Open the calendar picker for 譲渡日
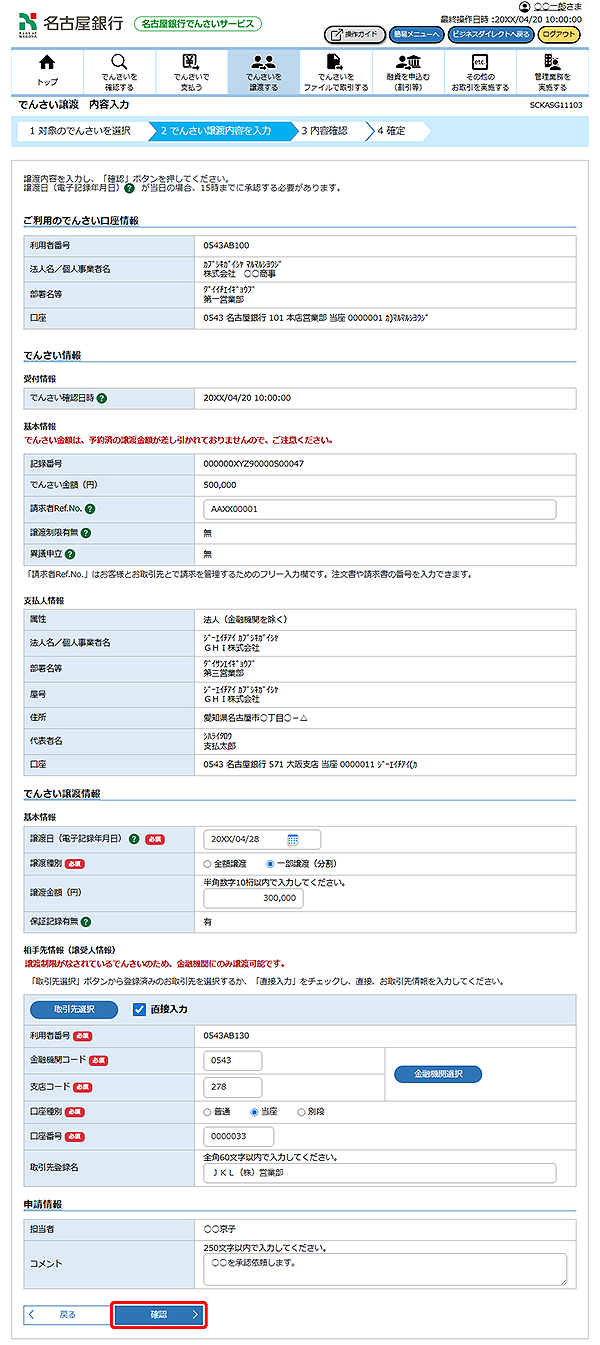 tap(293, 840)
